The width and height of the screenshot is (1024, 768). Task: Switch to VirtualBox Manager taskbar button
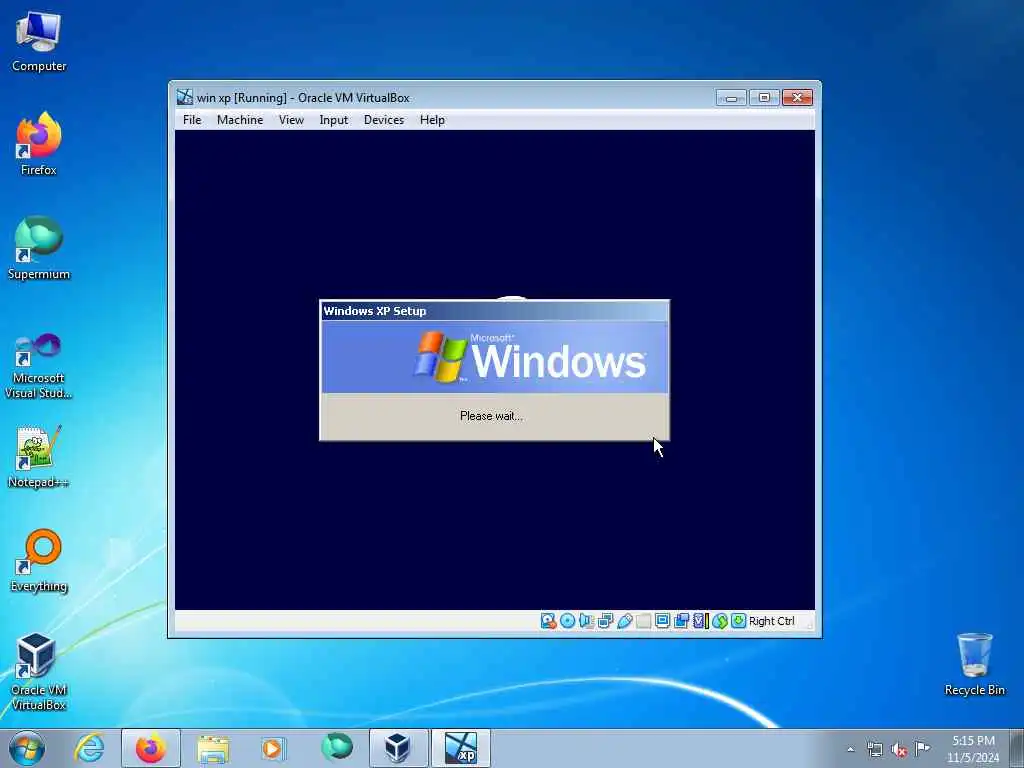coord(398,748)
